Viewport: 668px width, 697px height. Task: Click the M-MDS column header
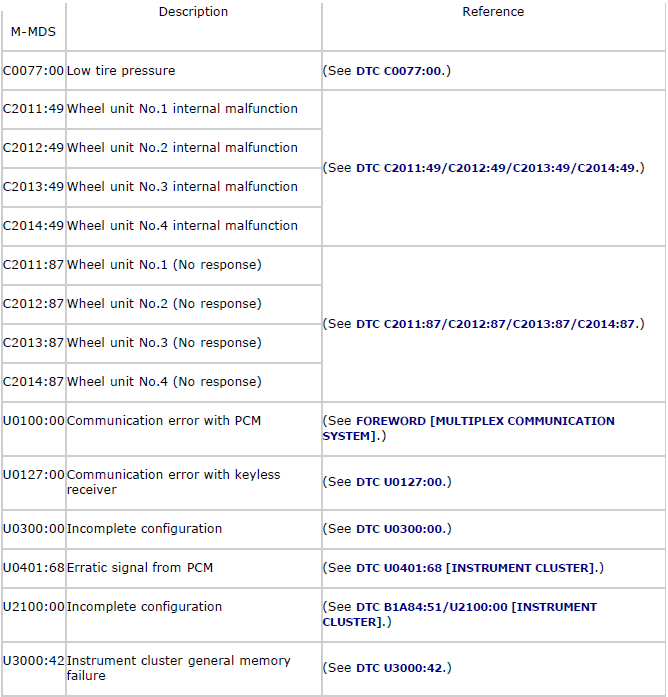[33, 32]
